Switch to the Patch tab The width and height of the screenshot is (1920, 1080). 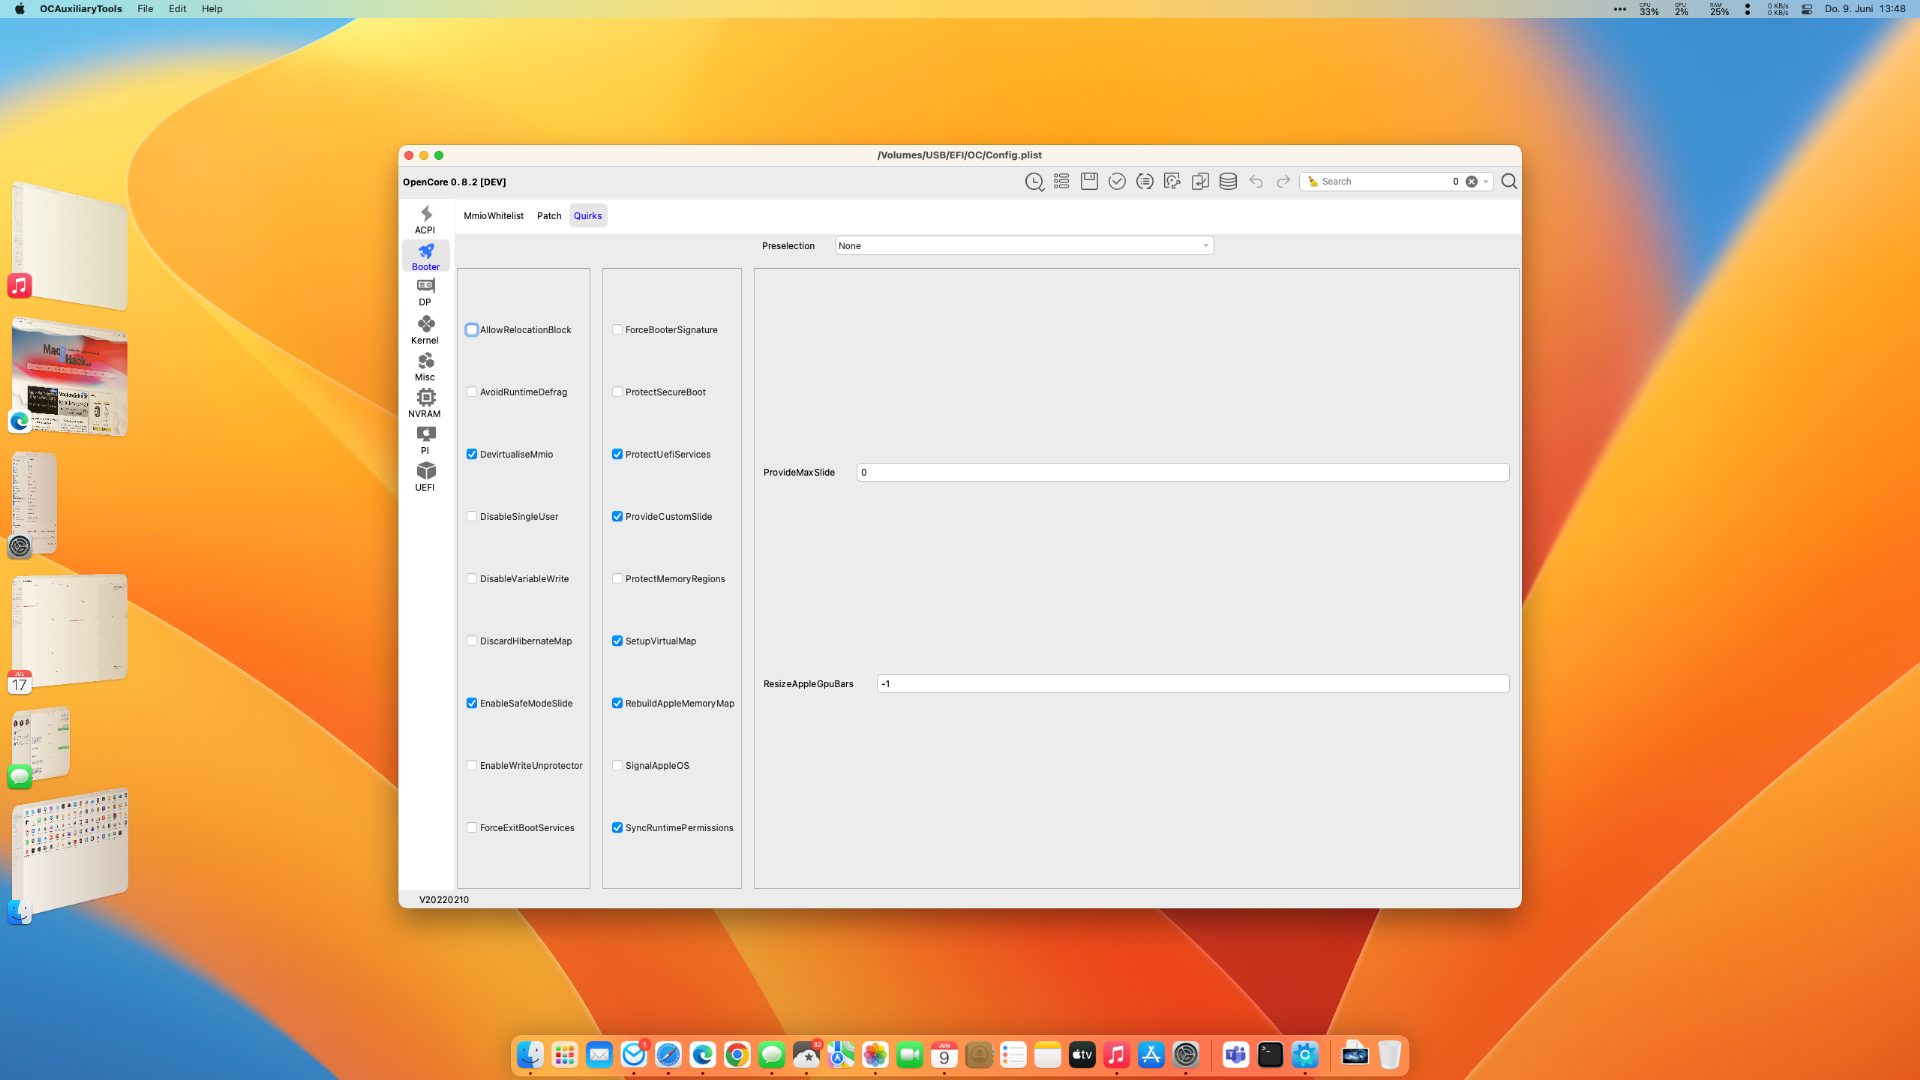point(549,216)
